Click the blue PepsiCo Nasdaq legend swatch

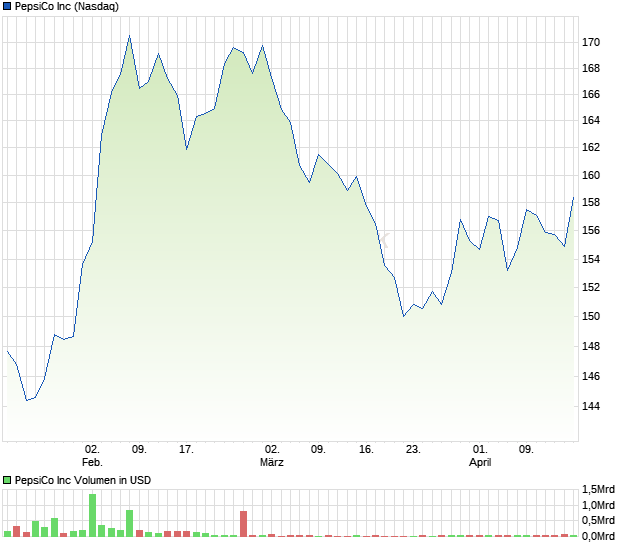[7, 6]
